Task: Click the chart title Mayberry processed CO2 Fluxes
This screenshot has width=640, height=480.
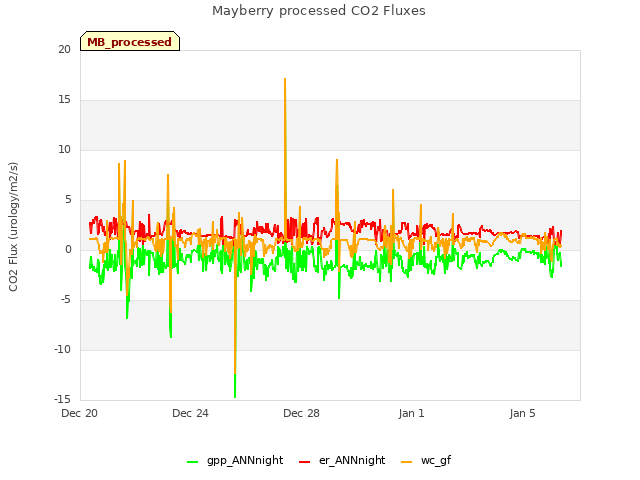Action: pyautogui.click(x=319, y=11)
